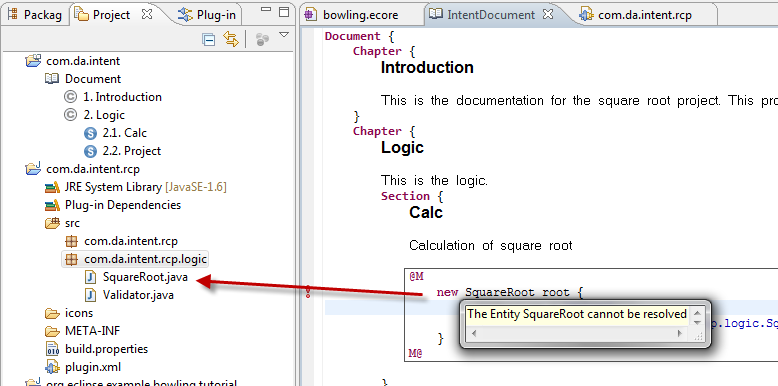Toggle Link with Editor icon

[231, 39]
